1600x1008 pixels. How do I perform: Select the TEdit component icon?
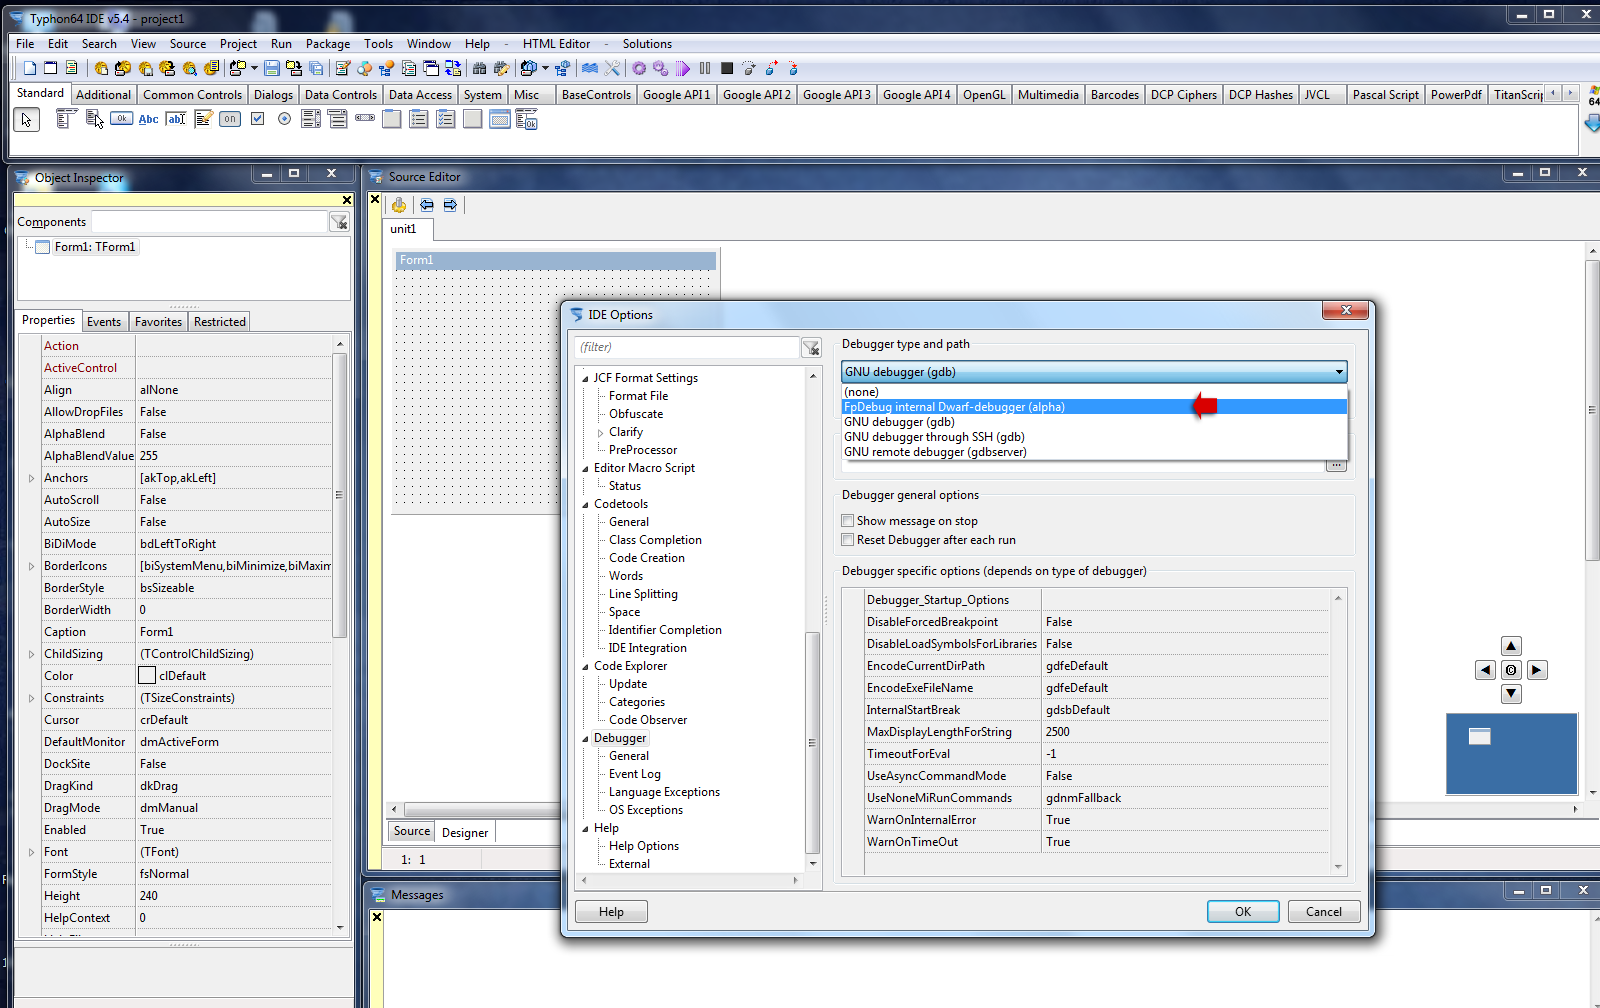pyautogui.click(x=176, y=119)
